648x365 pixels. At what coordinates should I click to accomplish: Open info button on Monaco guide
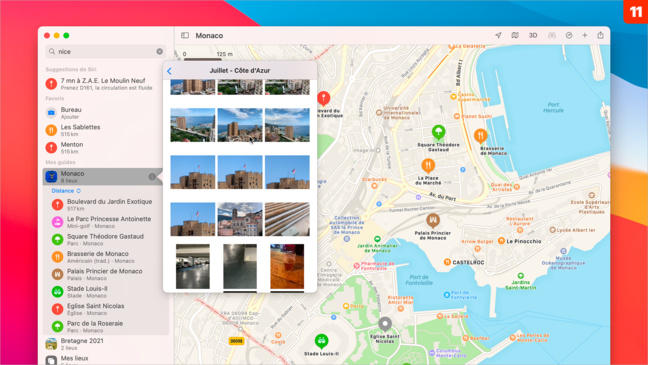pyautogui.click(x=152, y=177)
